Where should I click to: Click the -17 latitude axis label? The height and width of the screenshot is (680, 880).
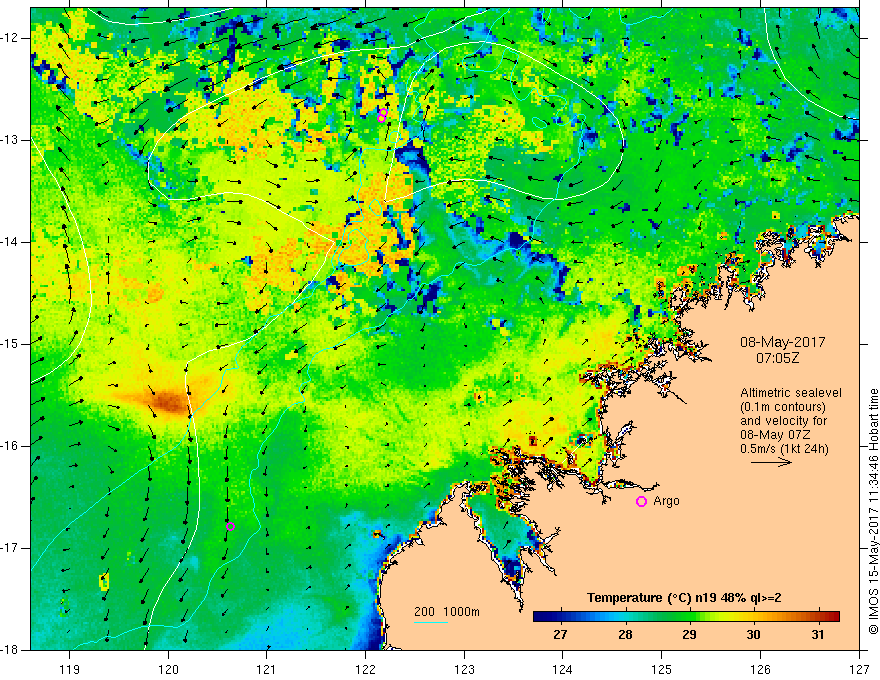pyautogui.click(x=11, y=547)
